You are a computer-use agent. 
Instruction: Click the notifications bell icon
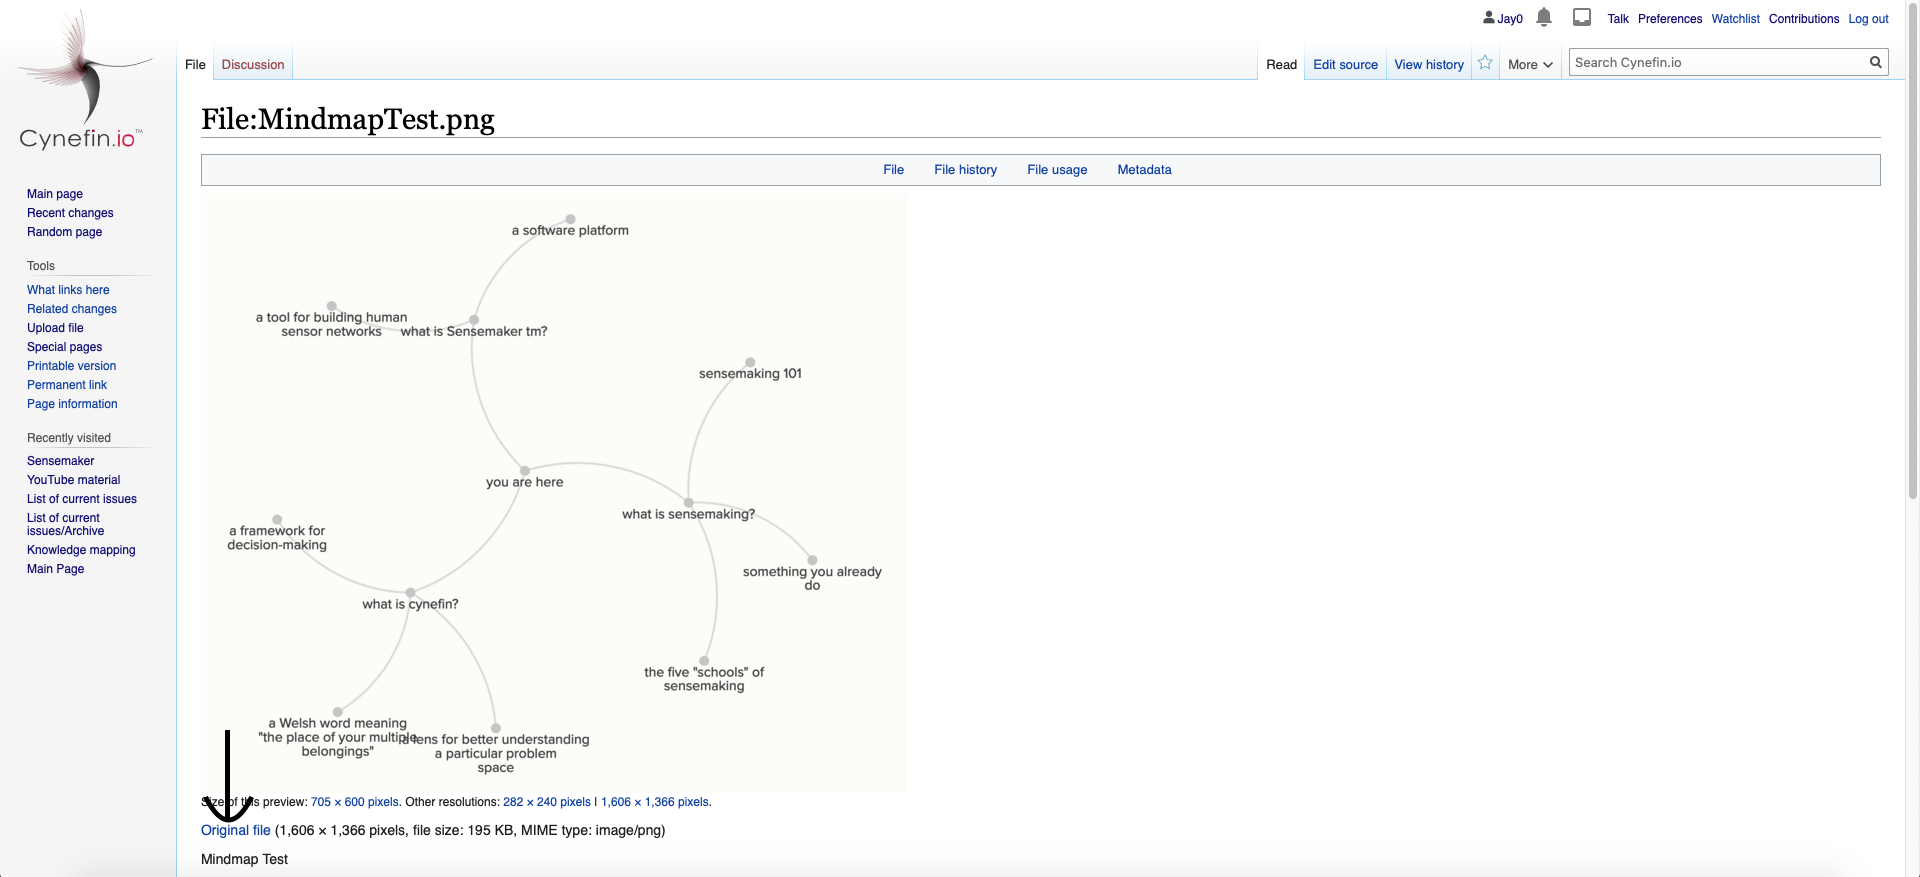click(x=1544, y=17)
